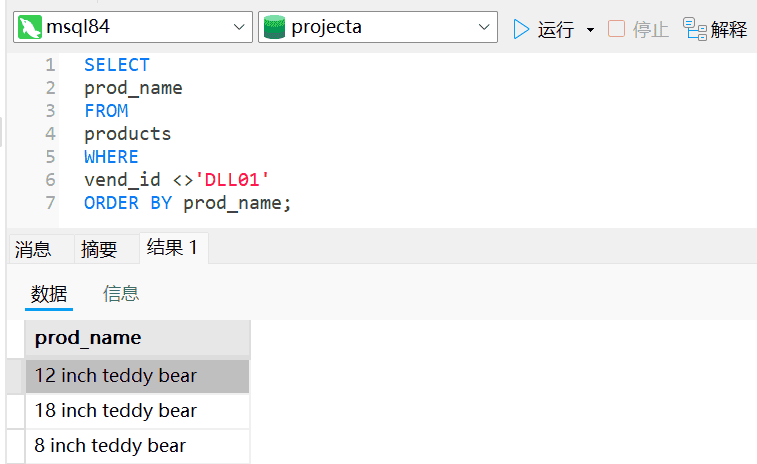The height and width of the screenshot is (464, 757).
Task: Click the row selector beside 12 inch teddy bear
Action: click(x=15, y=376)
